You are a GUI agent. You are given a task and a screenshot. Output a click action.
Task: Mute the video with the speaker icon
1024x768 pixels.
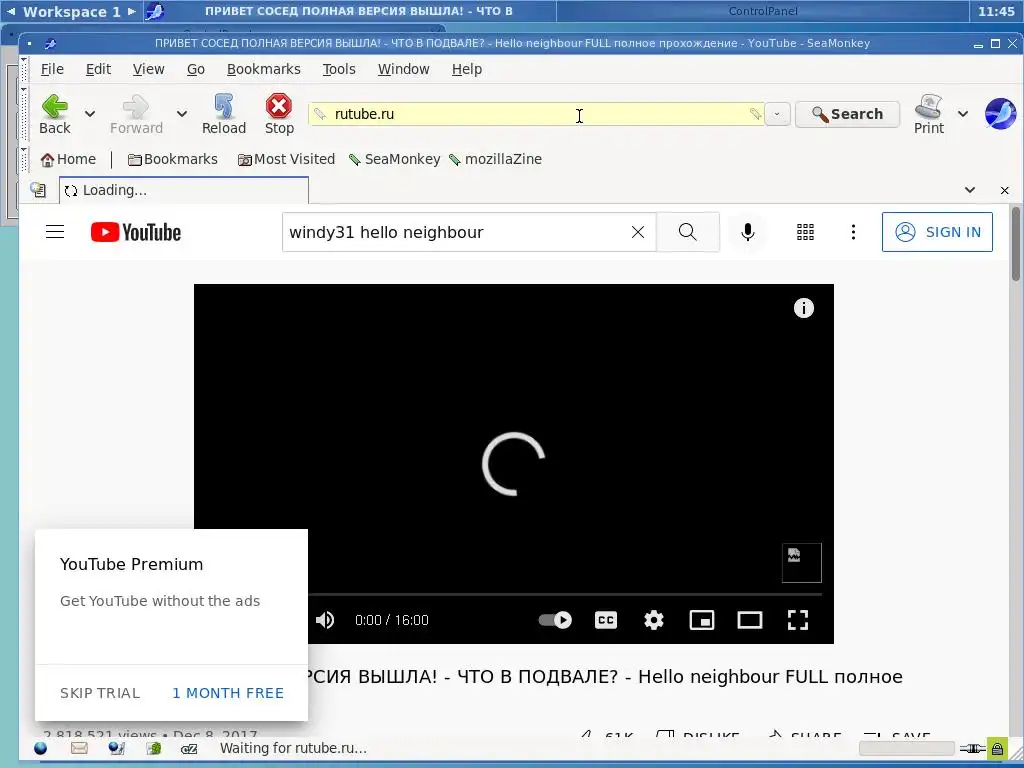point(325,620)
